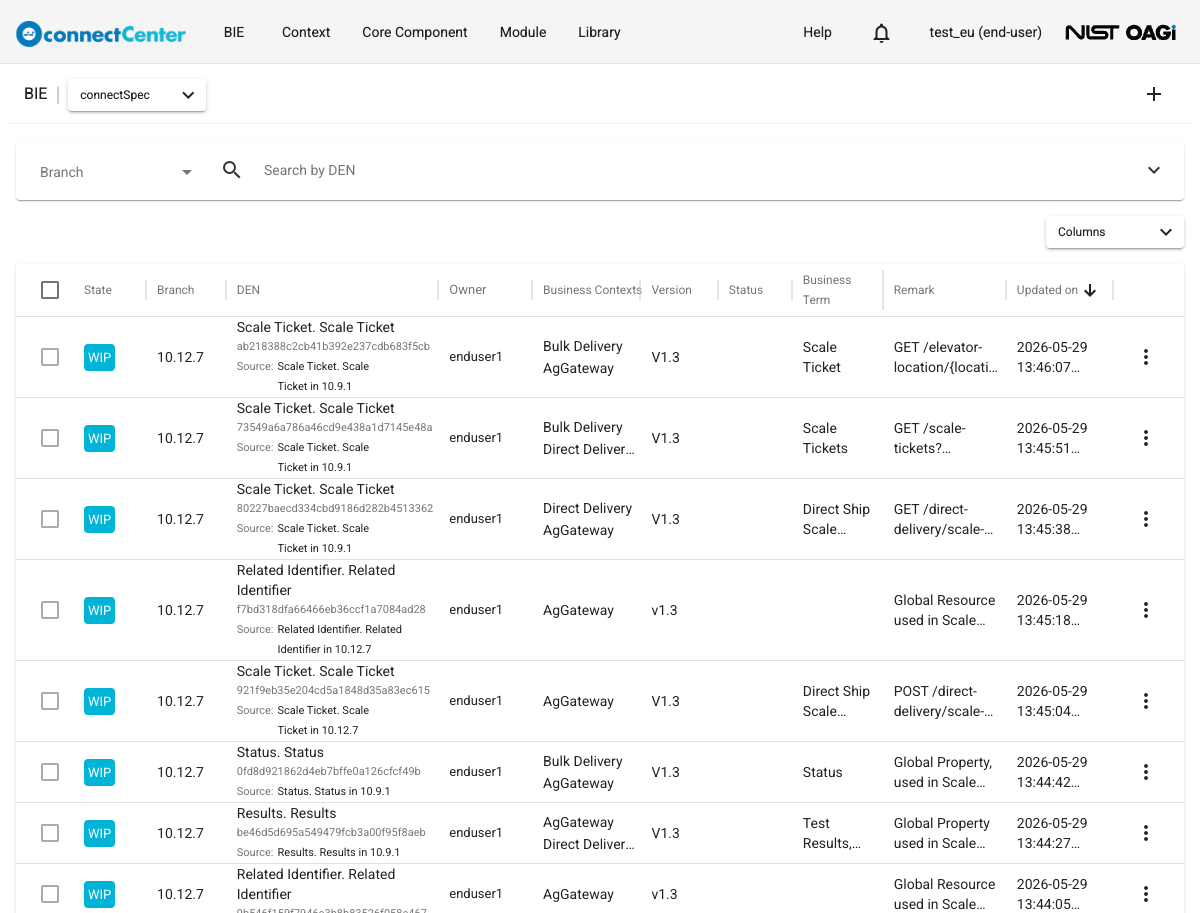Image resolution: width=1200 pixels, height=913 pixels.
Task: Click the NIST OAGi logo
Action: (x=1120, y=33)
